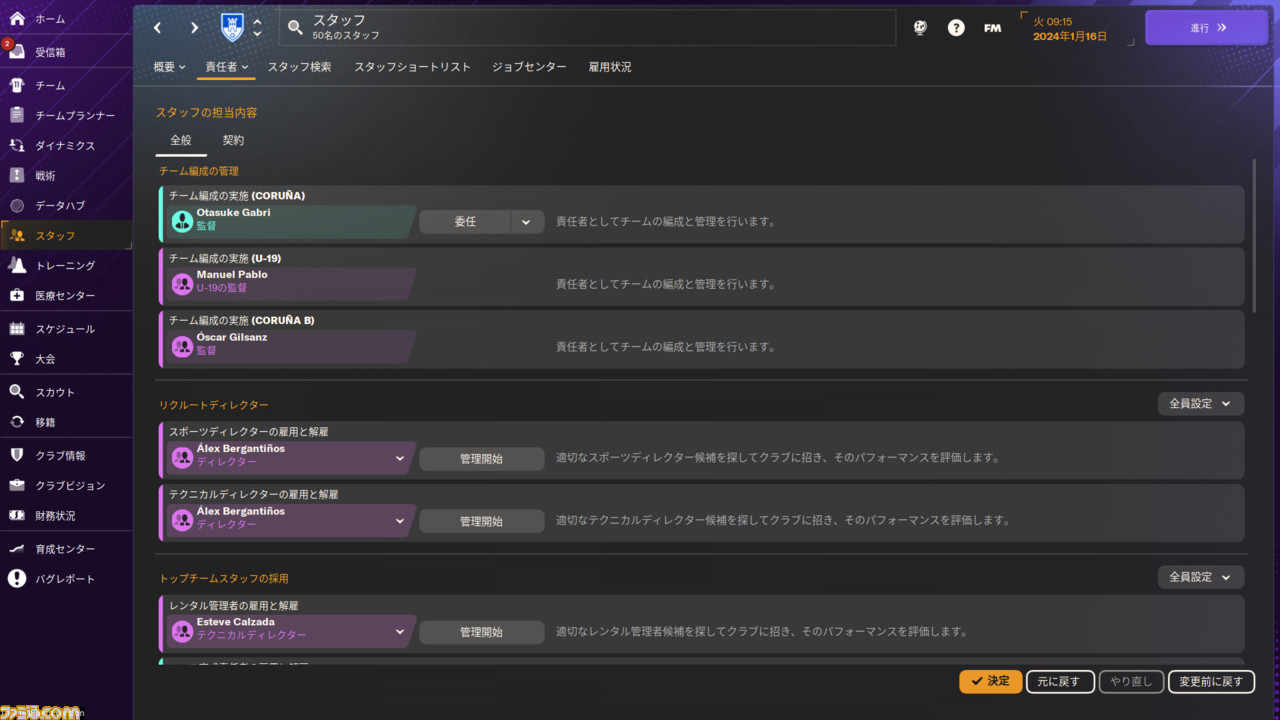Open the 受信箱 inbox icon
This screenshot has width=1280, height=720.
point(17,52)
